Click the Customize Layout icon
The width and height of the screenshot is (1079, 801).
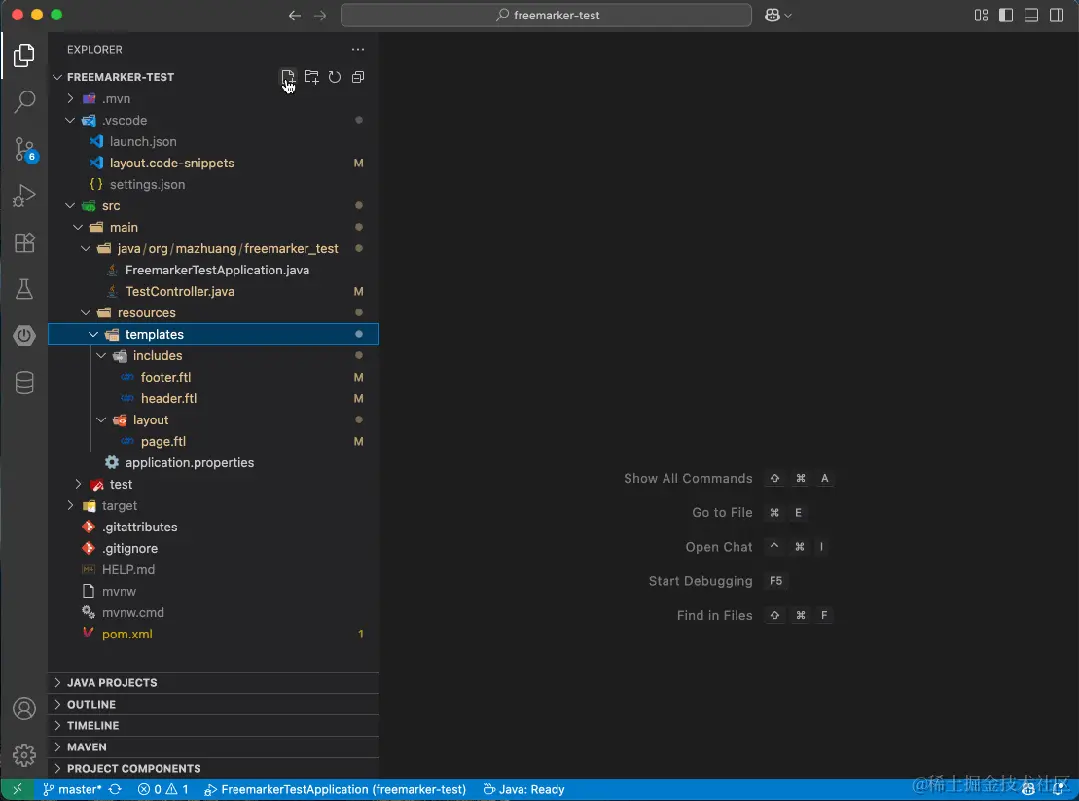[981, 15]
